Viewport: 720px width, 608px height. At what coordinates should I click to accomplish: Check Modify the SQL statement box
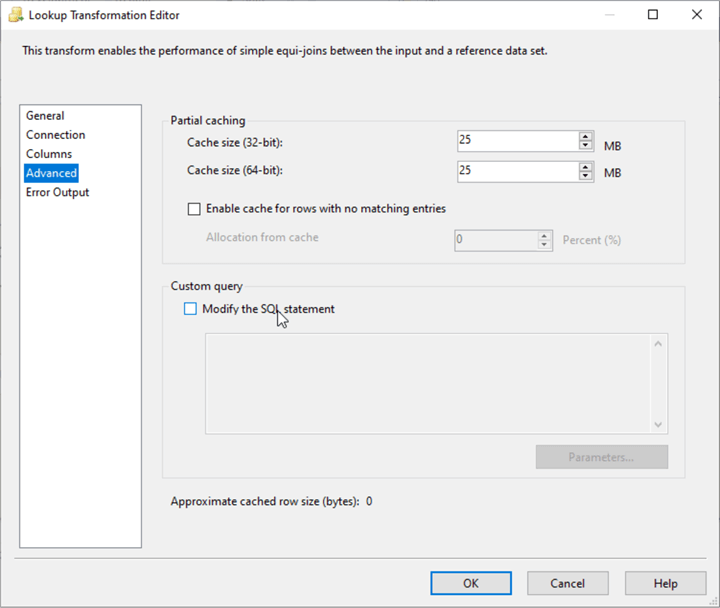[191, 309]
